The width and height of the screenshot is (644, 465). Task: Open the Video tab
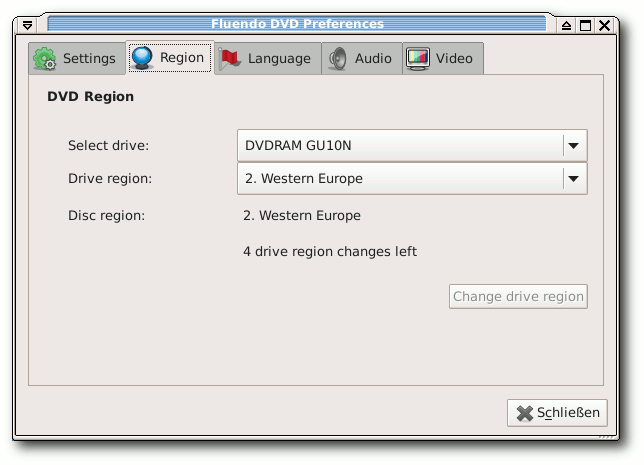443,58
